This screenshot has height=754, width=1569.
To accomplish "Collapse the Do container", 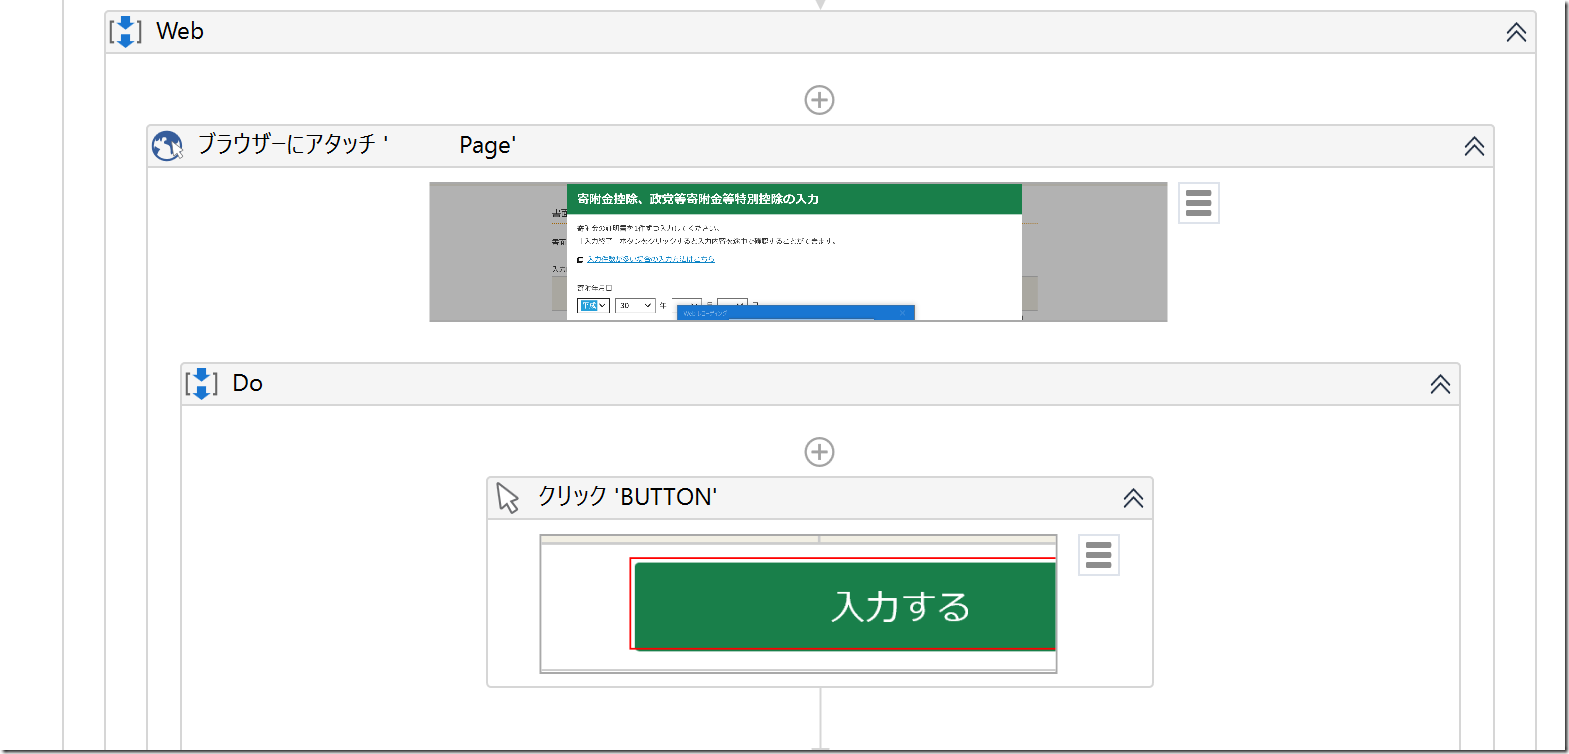I will (x=1440, y=384).
